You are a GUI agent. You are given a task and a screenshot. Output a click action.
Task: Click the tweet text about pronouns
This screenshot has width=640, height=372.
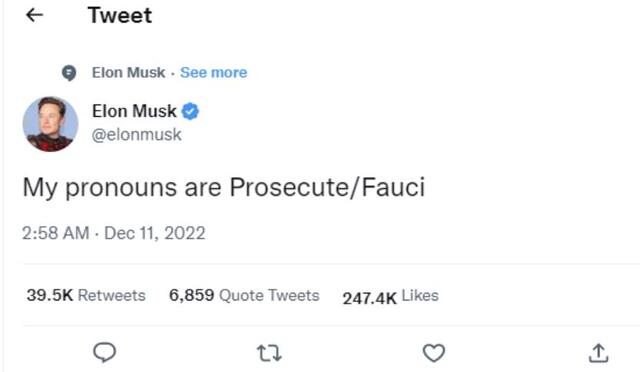[x=224, y=188]
